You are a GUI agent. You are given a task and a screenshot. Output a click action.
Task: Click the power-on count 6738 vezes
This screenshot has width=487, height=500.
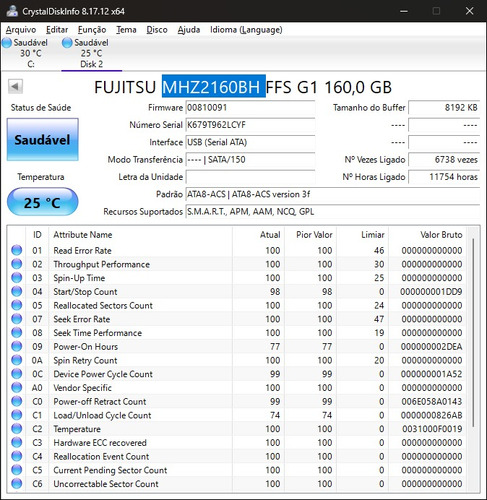[444, 160]
